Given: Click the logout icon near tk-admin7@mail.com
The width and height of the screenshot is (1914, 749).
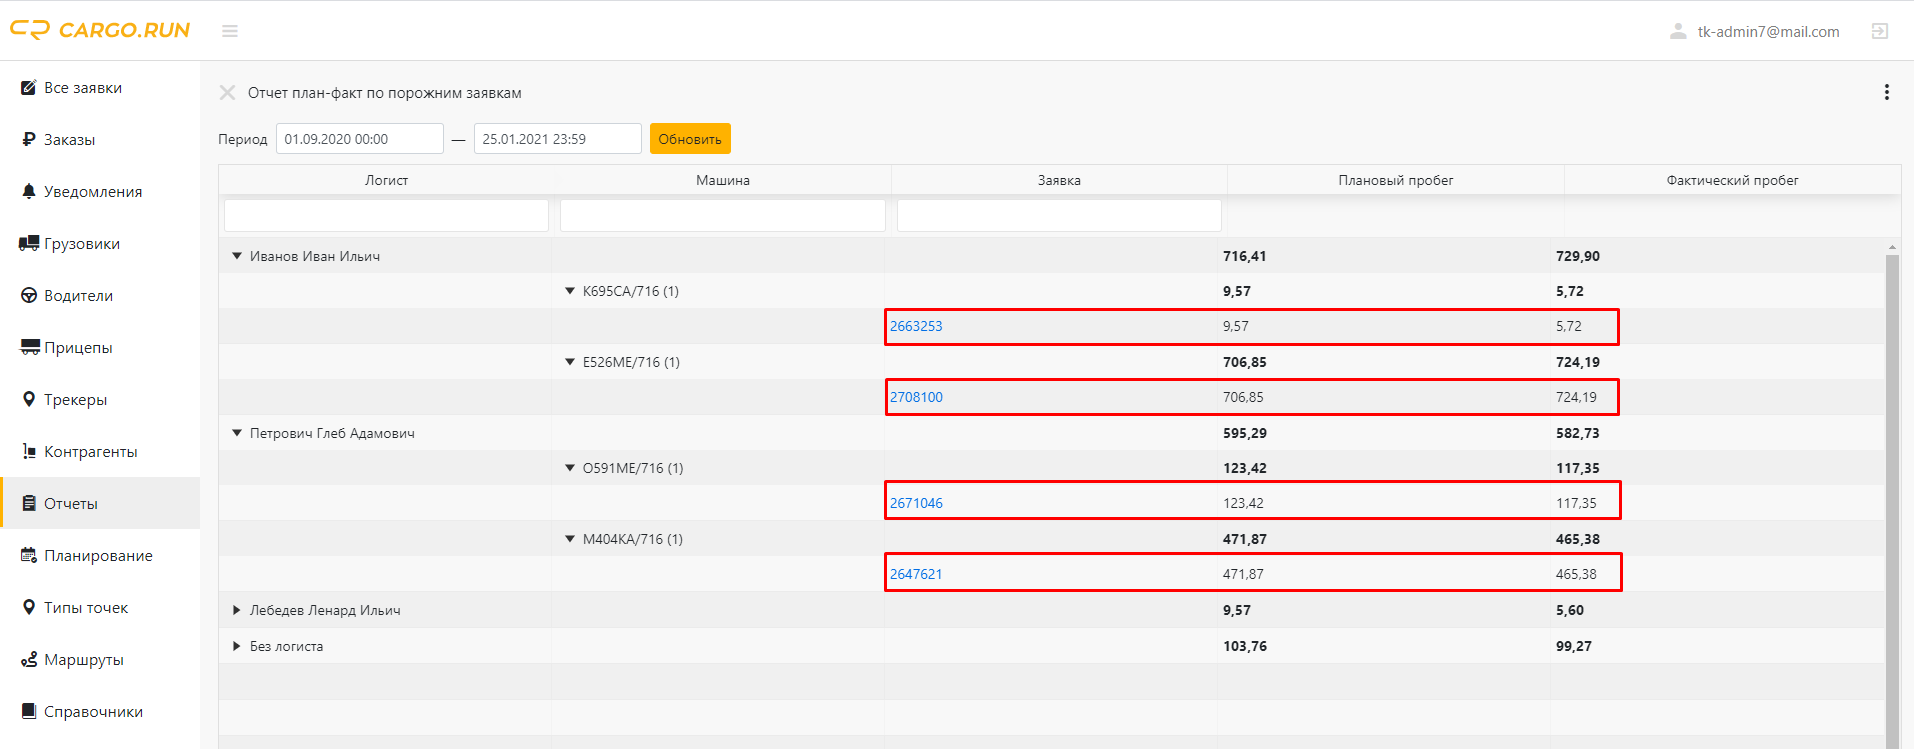Looking at the screenshot, I should [x=1880, y=31].
